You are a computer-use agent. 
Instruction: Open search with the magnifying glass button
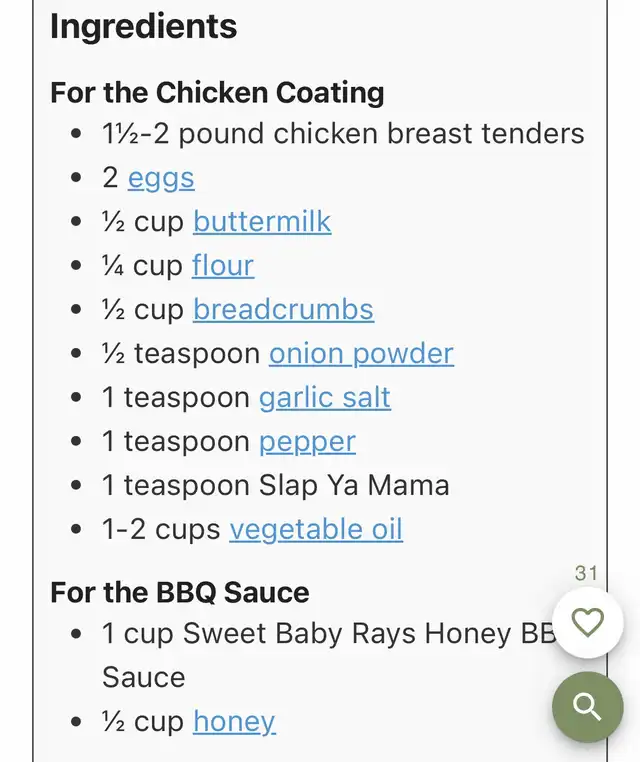(x=587, y=708)
